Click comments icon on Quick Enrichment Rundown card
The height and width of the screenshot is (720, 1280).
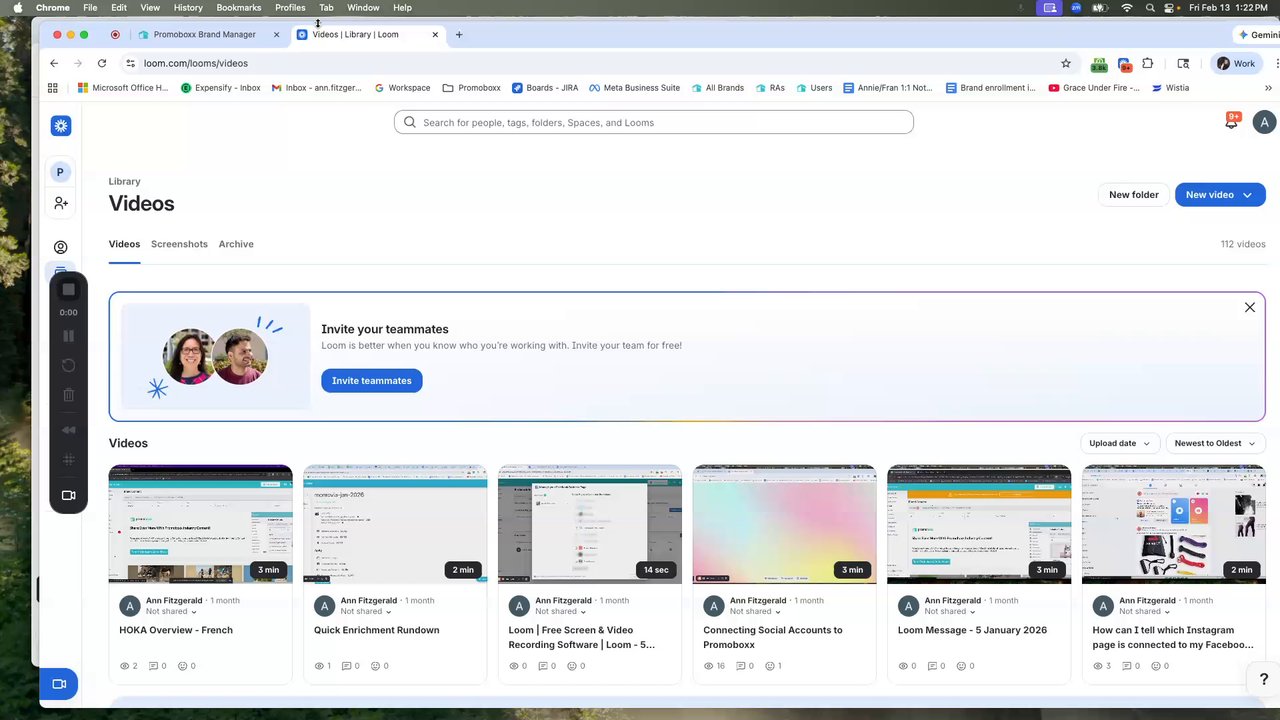[346, 666]
